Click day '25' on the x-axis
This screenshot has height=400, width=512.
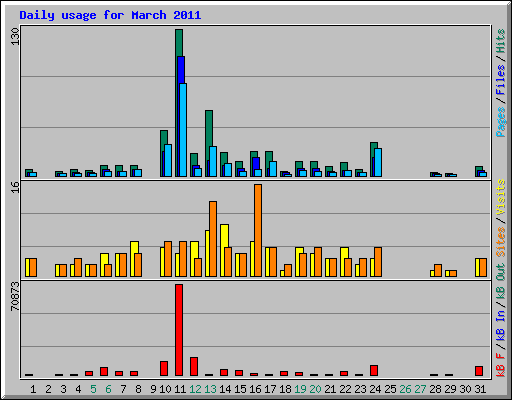point(390,389)
